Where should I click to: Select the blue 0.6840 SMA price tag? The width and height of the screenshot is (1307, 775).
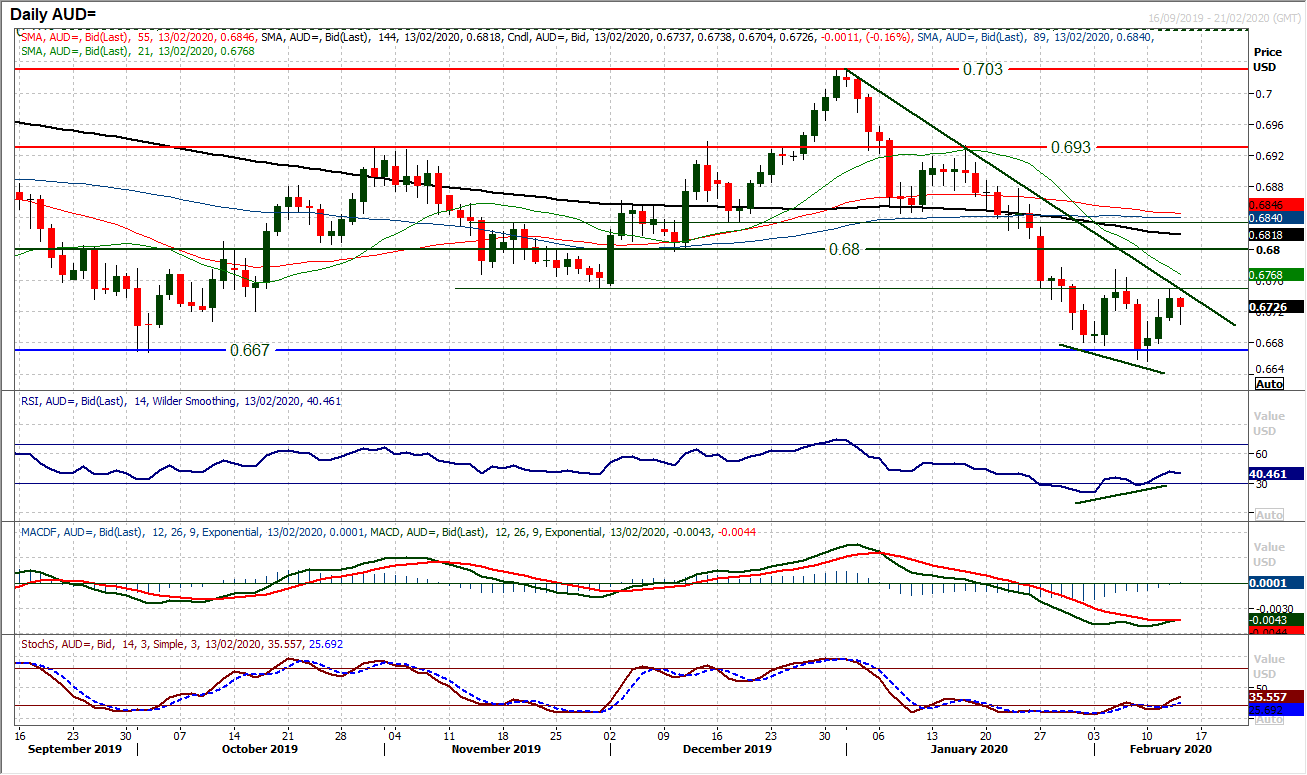(1275, 216)
